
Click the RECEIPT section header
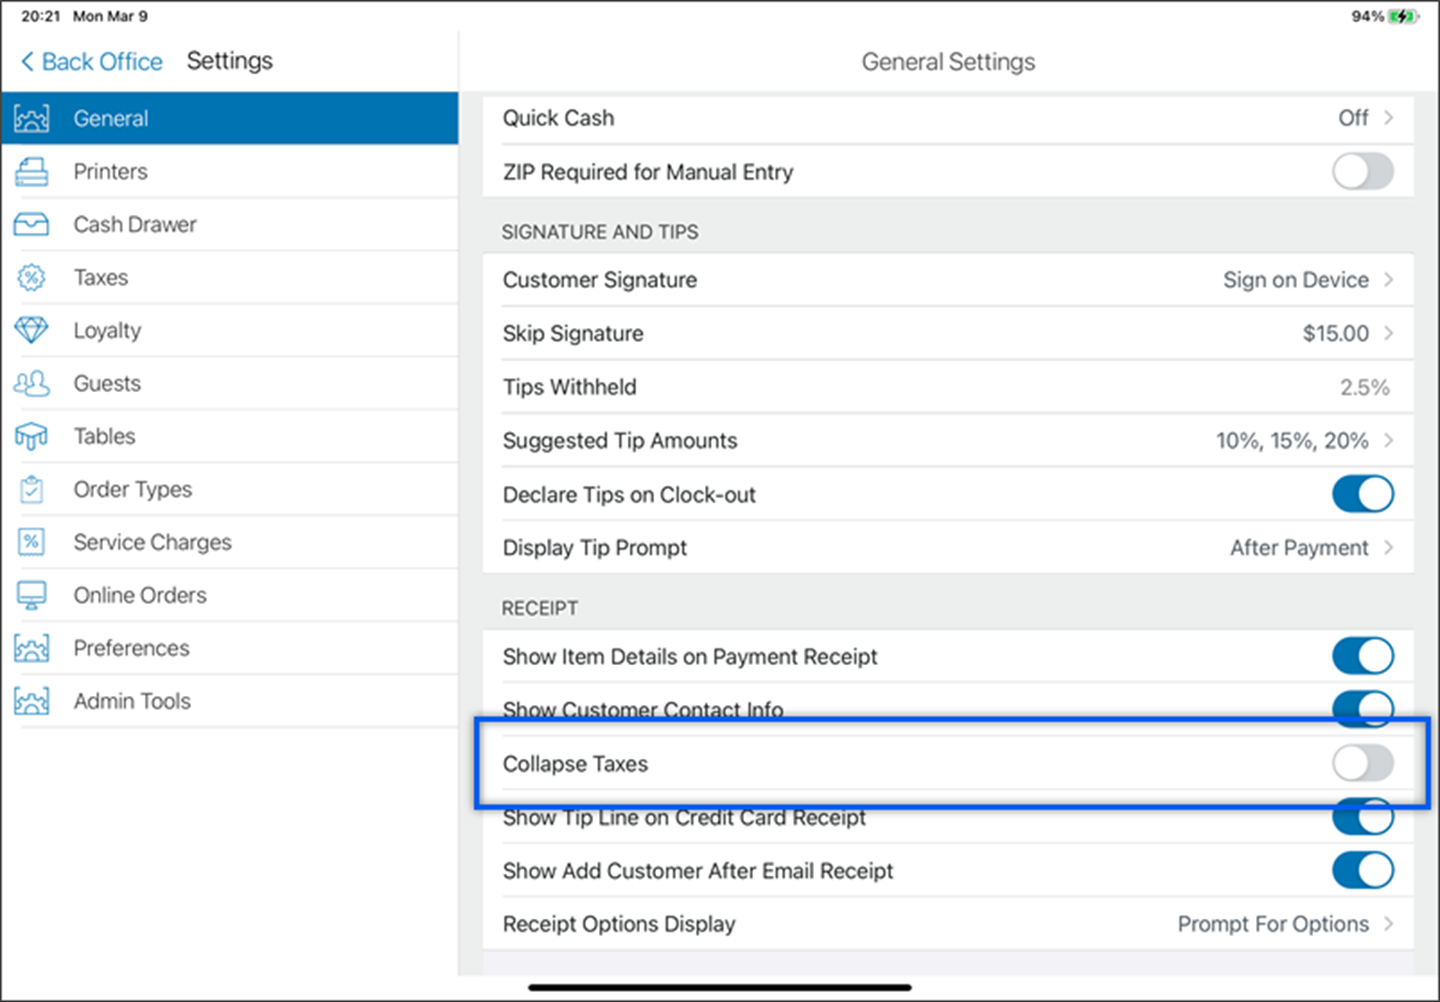(x=540, y=608)
